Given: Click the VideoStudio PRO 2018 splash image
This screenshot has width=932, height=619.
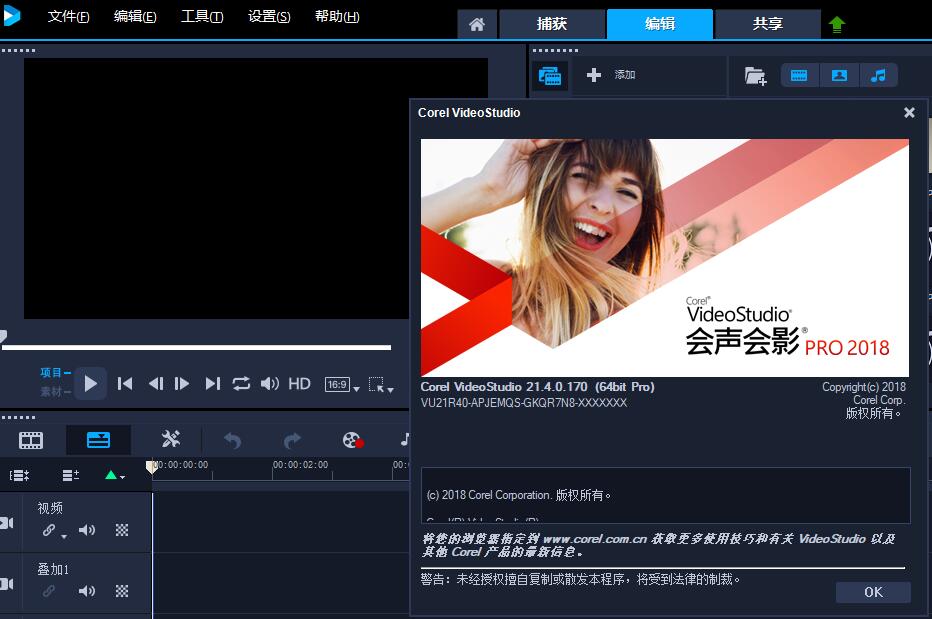Looking at the screenshot, I should click(x=665, y=257).
